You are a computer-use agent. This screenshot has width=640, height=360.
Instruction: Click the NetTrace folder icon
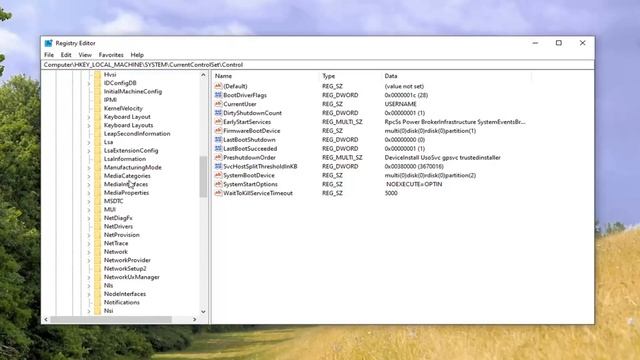click(x=98, y=243)
